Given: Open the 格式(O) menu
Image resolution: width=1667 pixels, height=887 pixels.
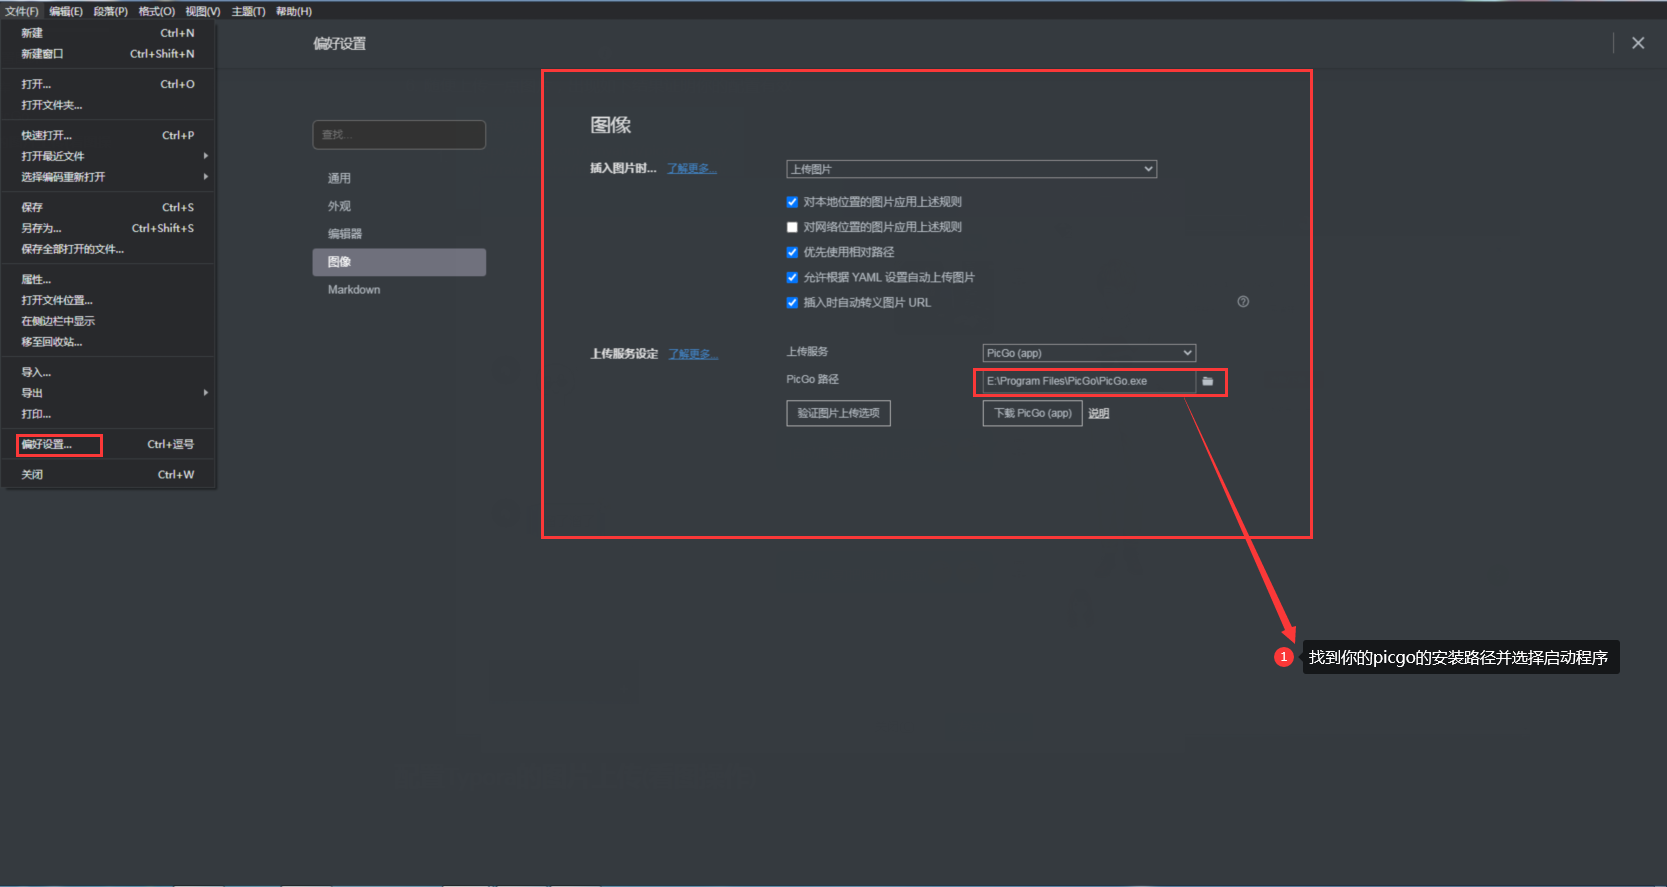Looking at the screenshot, I should click(x=156, y=11).
